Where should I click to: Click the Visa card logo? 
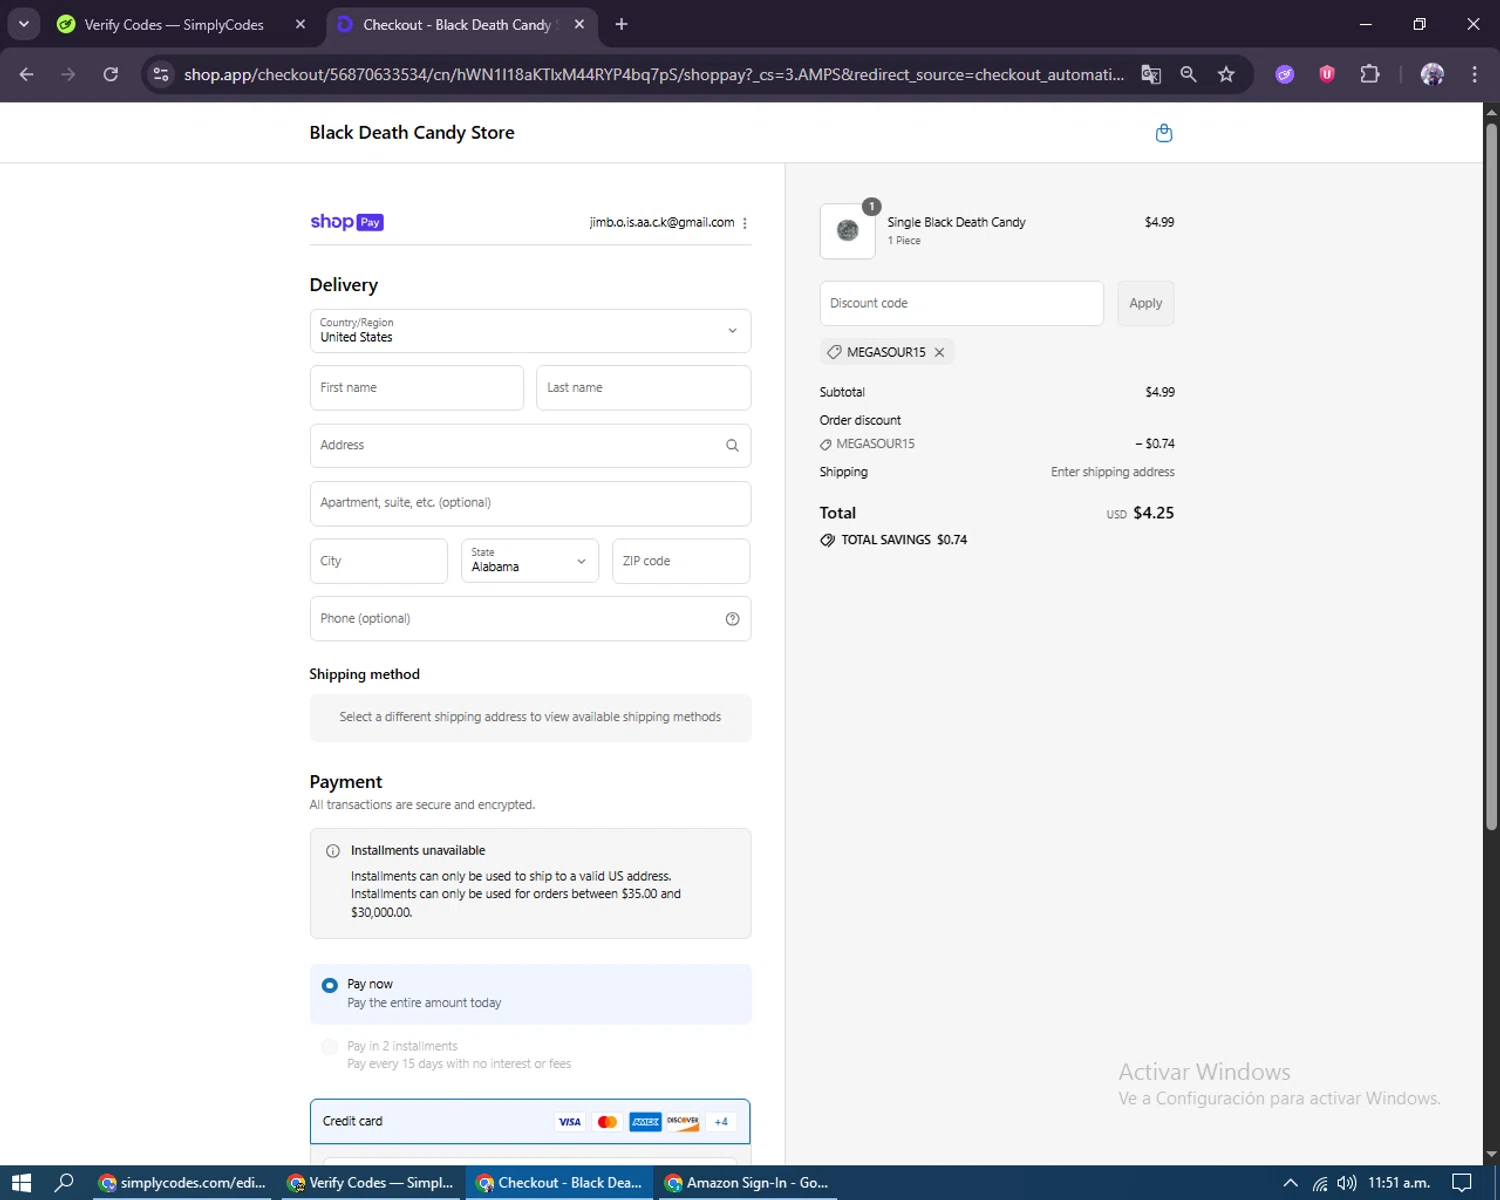click(x=569, y=1122)
